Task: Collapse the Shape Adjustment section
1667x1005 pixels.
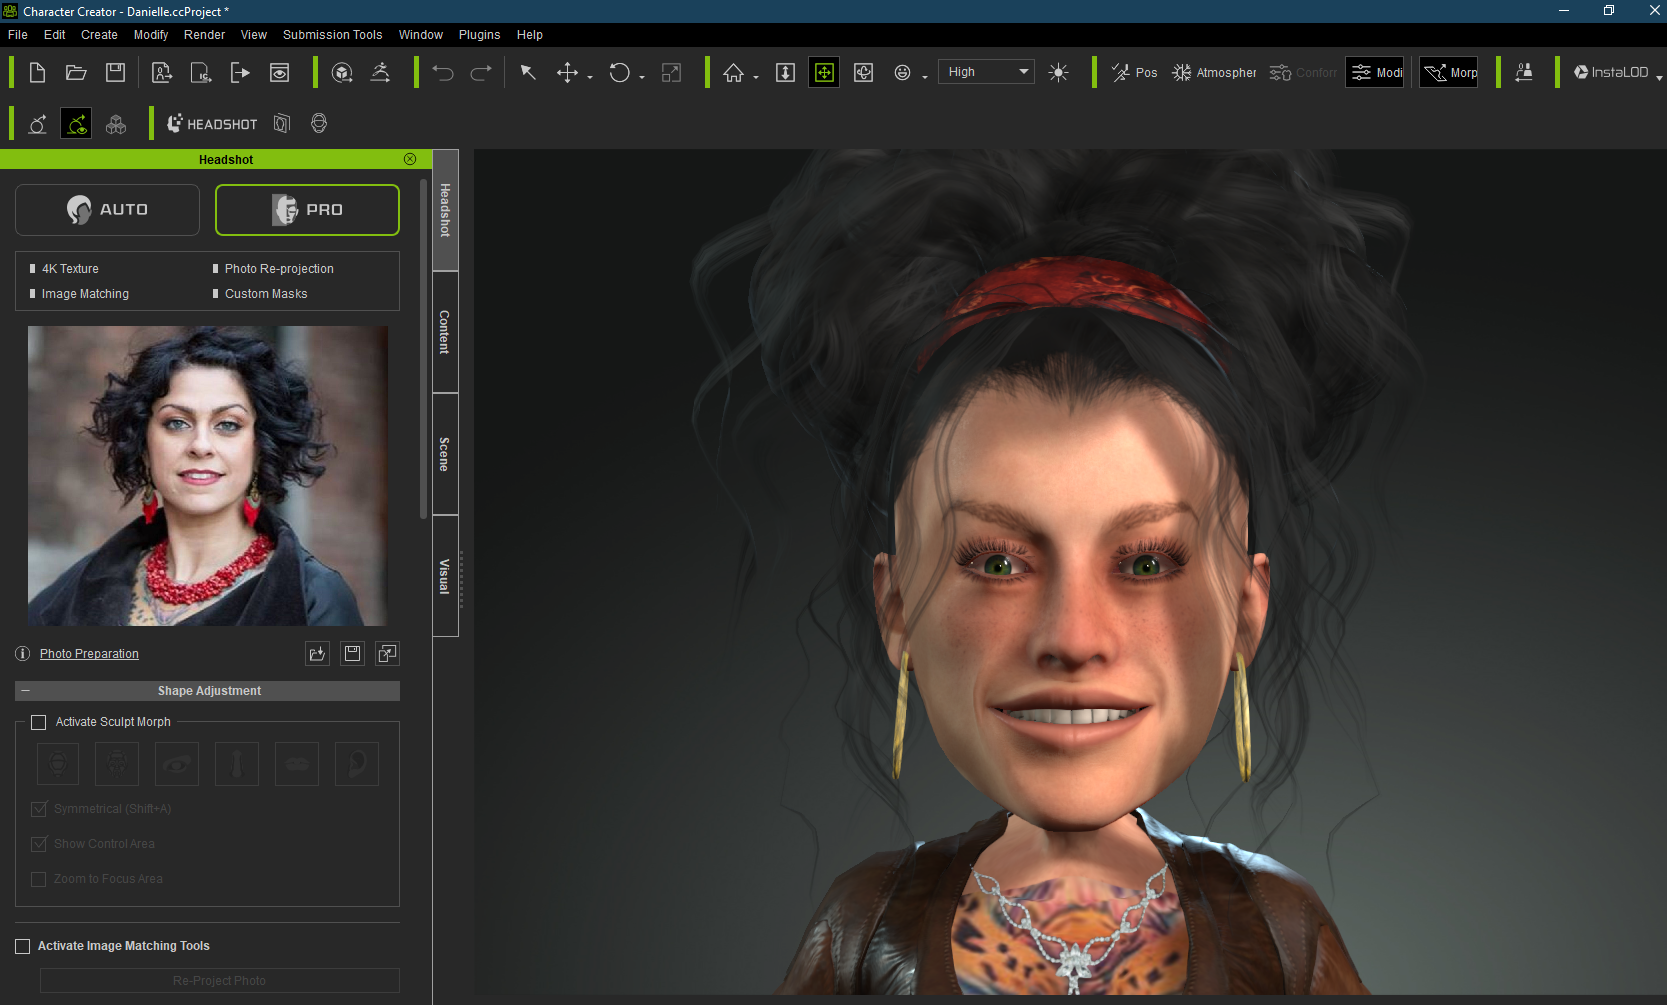Action: pos(25,691)
